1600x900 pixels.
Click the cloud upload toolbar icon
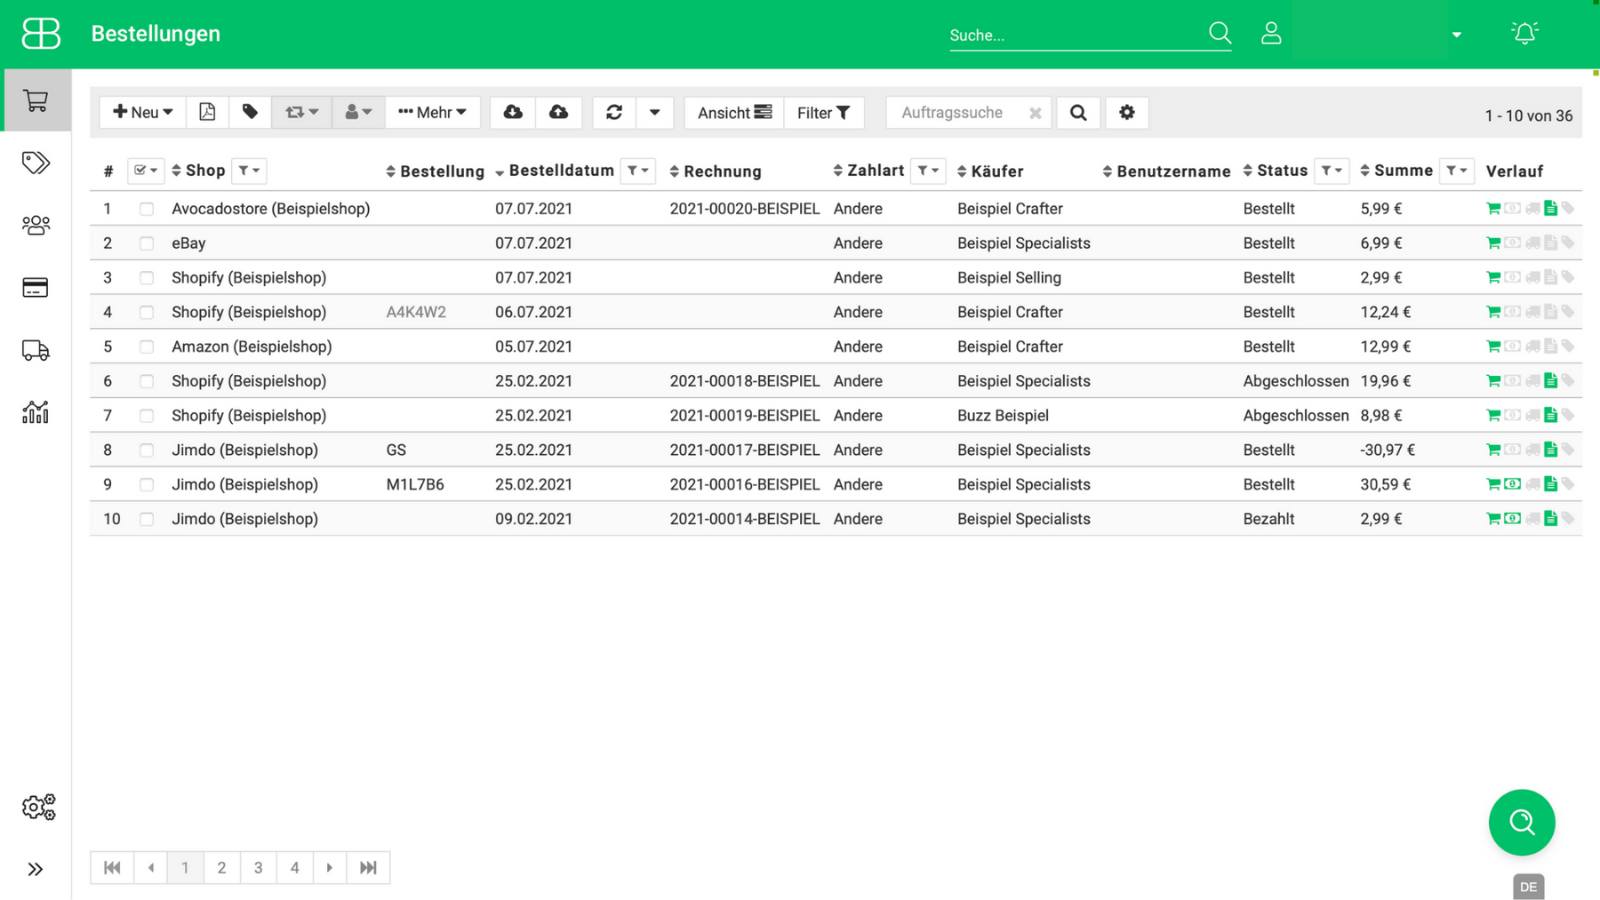click(559, 112)
